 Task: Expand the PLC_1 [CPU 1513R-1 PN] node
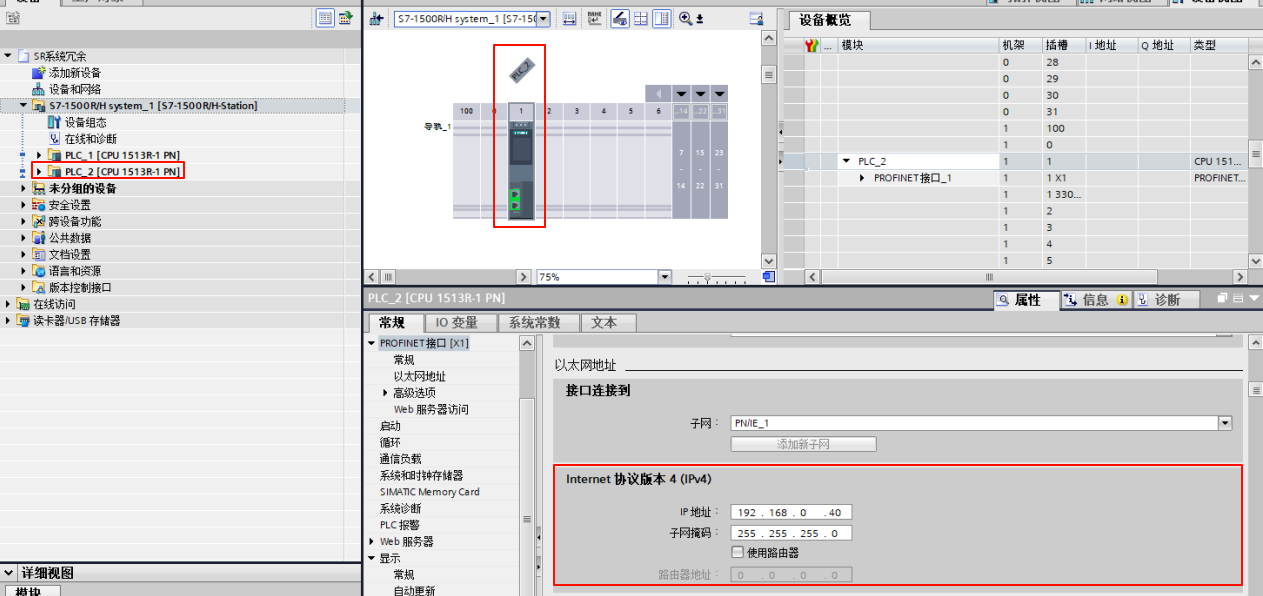click(39, 155)
